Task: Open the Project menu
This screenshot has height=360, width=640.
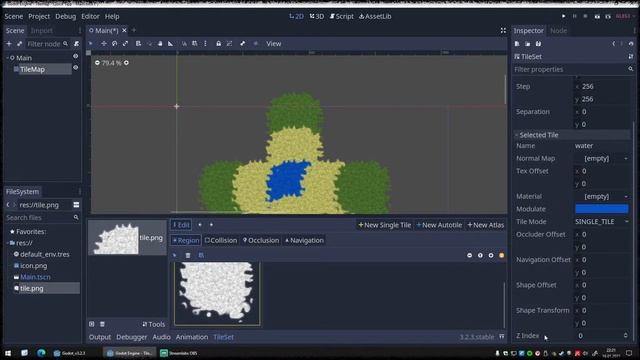Action: click(39, 16)
